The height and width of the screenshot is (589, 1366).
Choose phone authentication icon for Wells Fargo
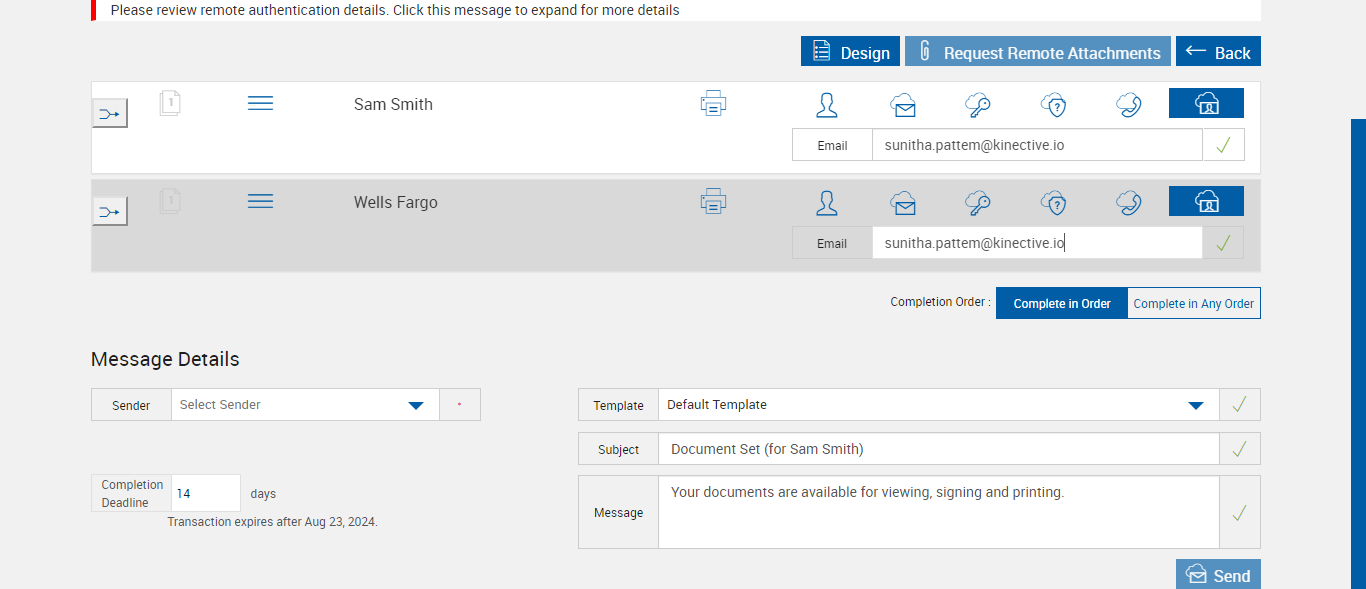[1129, 203]
